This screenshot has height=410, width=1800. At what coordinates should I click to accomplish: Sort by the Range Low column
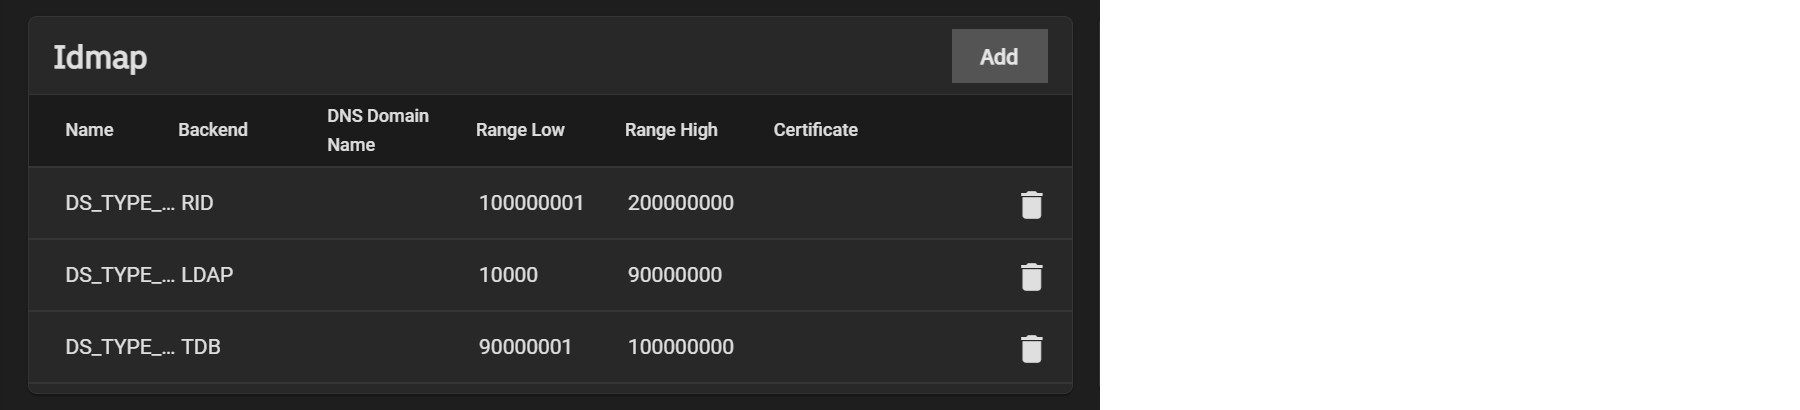tap(520, 130)
